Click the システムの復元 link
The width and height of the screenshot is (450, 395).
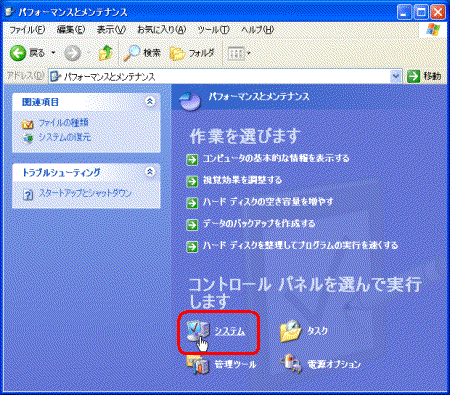pyautogui.click(x=65, y=137)
